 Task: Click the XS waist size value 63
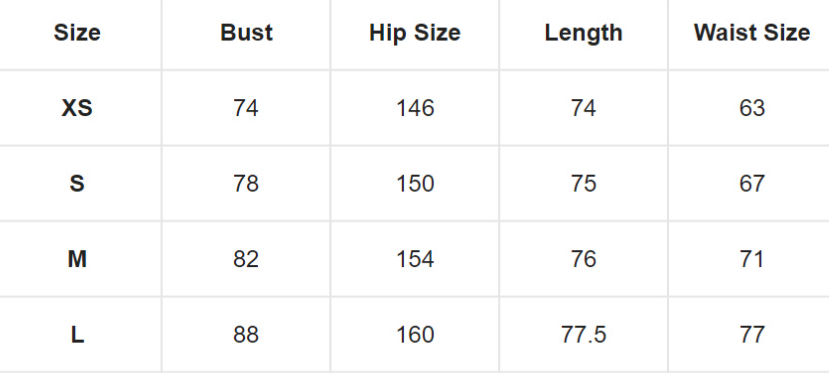[x=752, y=108]
